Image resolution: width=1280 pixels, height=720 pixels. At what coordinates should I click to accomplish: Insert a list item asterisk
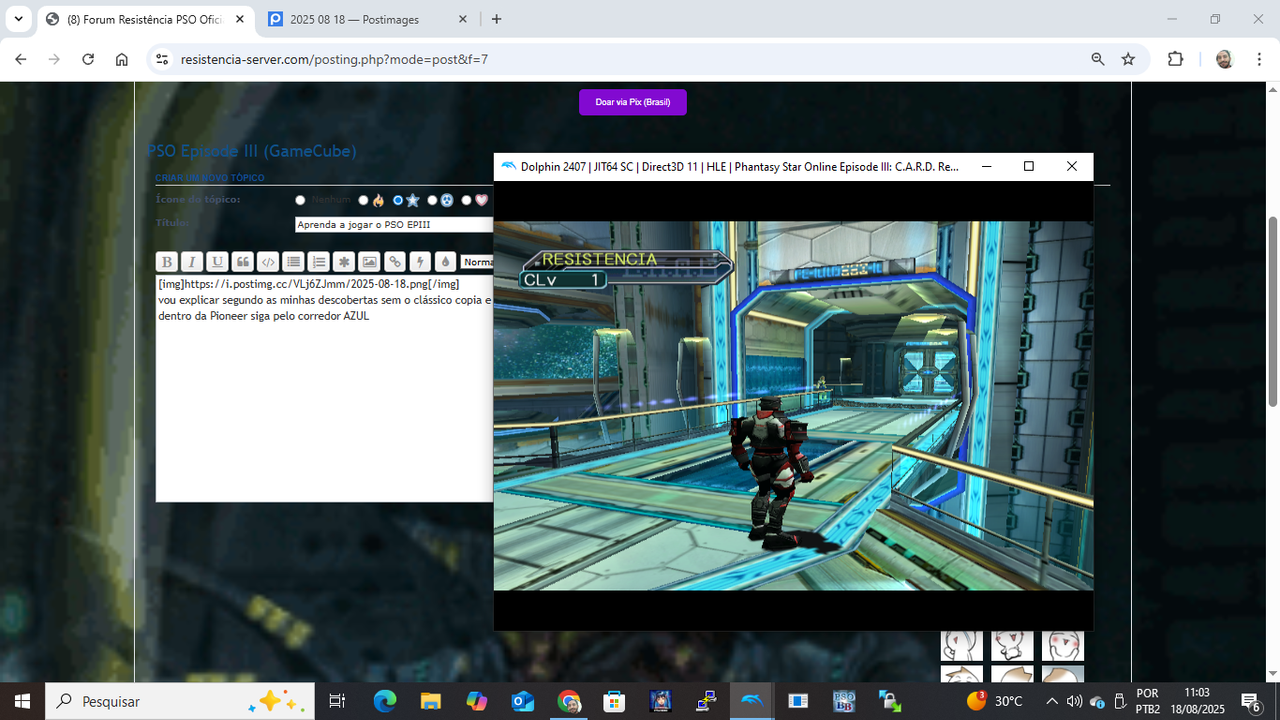344,262
